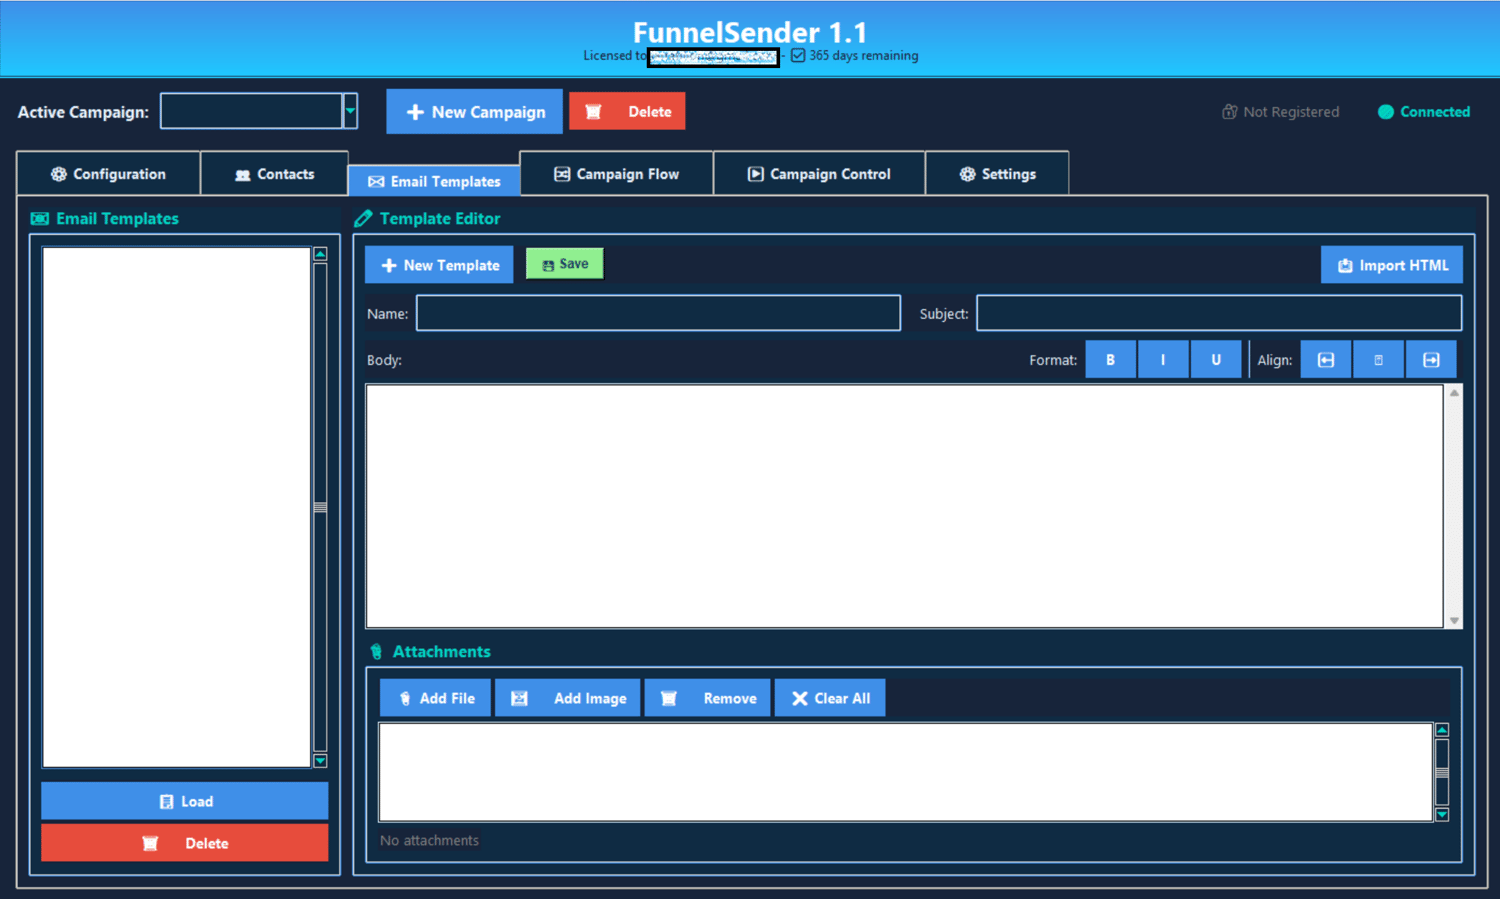1500x899 pixels.
Task: Click the up arrow of templates list scrollbar
Action: point(320,254)
